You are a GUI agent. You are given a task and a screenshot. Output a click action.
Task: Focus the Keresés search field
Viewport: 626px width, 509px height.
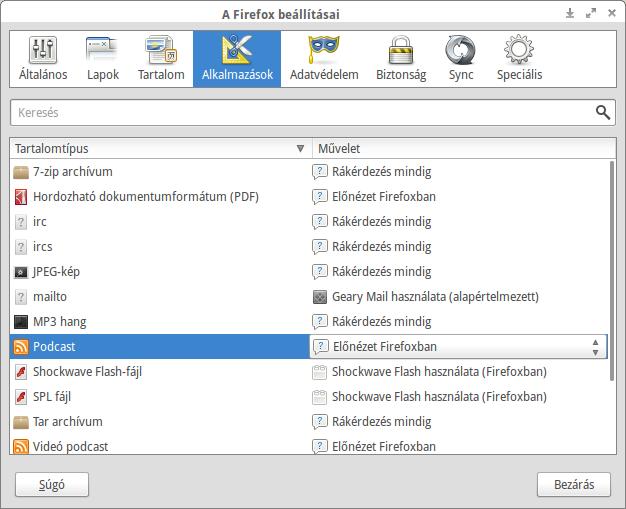coord(313,113)
